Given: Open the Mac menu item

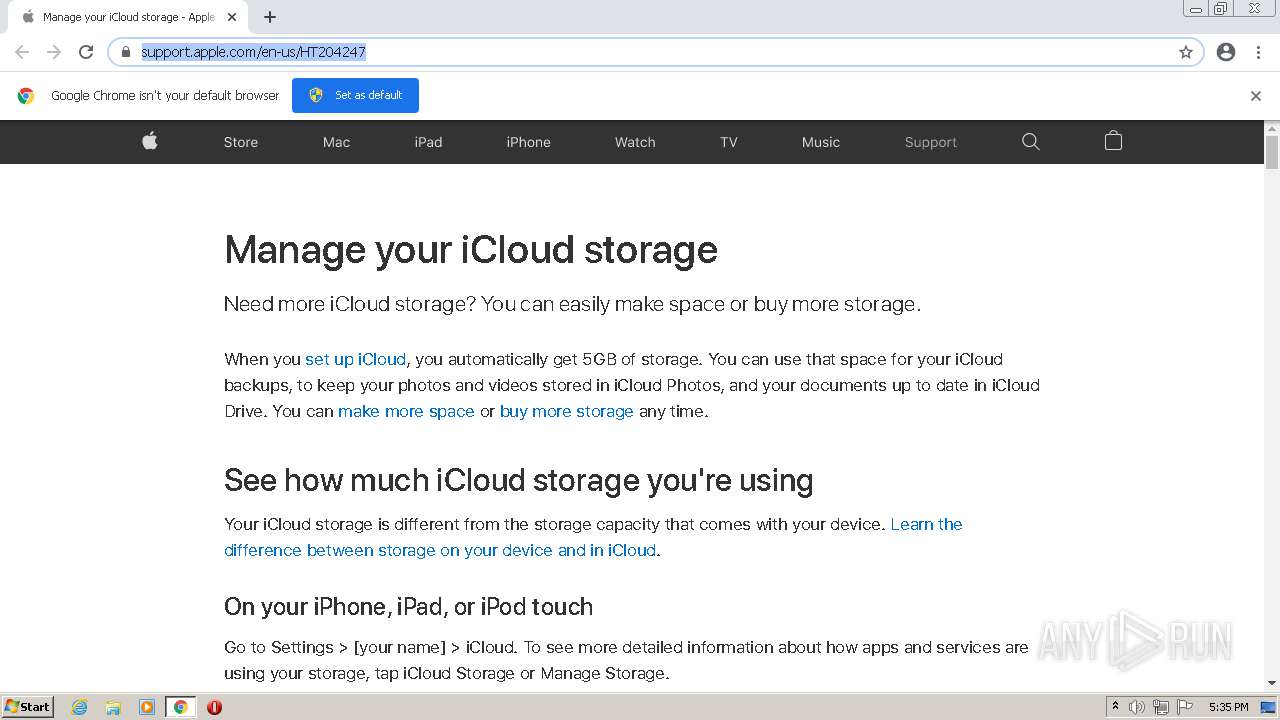Looking at the screenshot, I should click(x=336, y=142).
